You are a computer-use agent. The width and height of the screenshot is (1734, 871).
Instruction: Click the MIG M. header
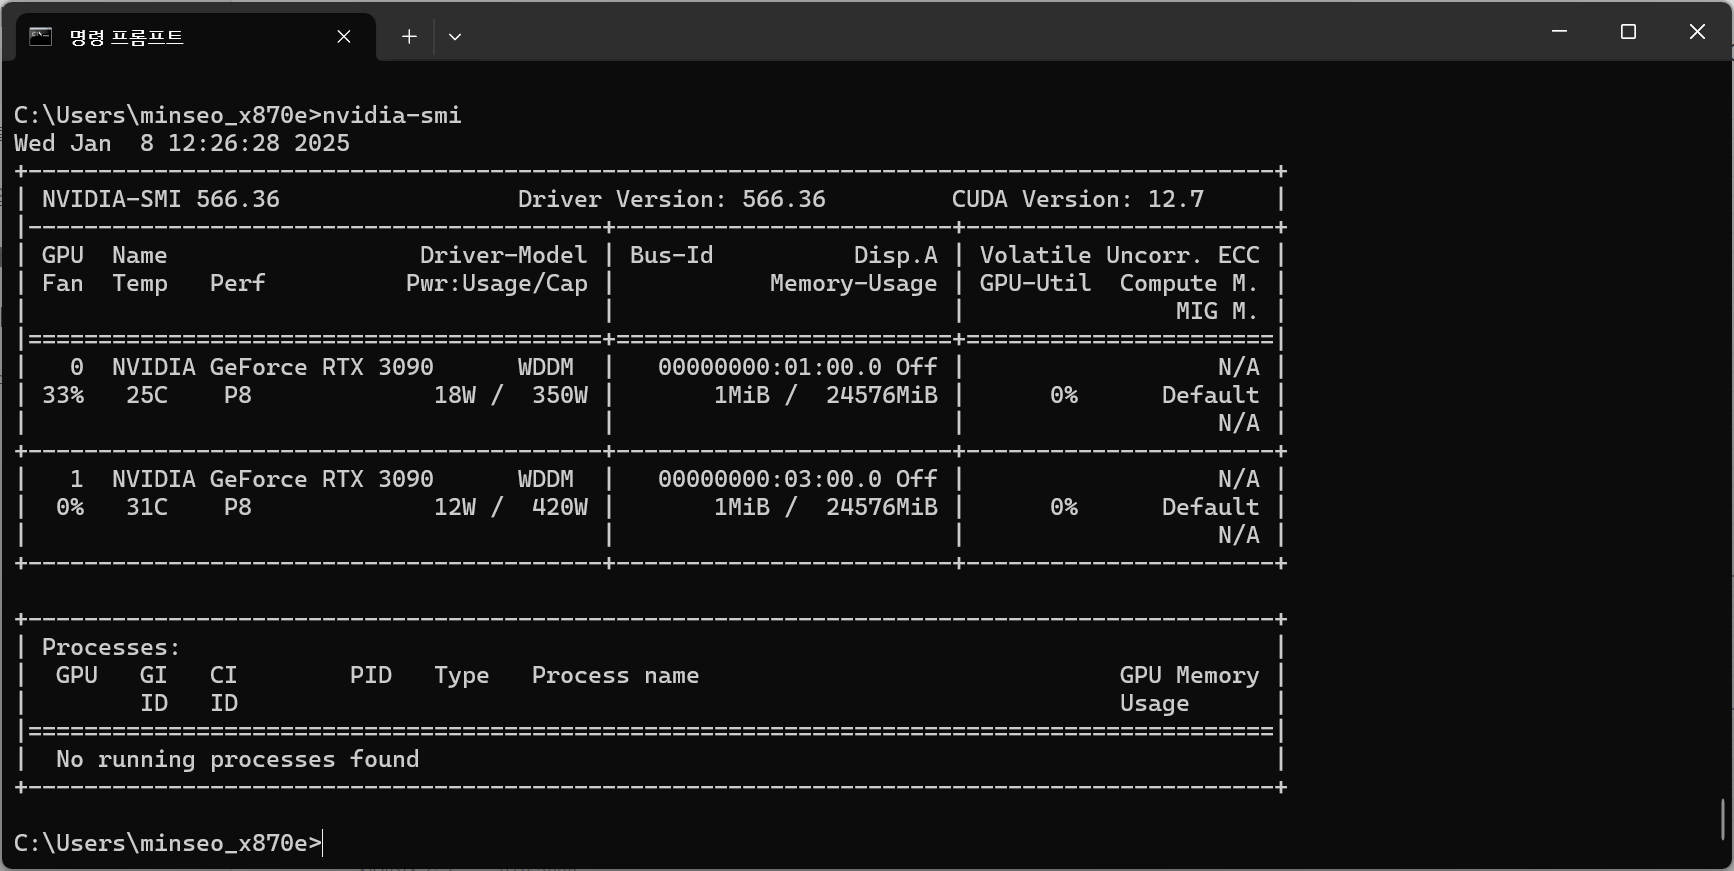(x=1217, y=311)
